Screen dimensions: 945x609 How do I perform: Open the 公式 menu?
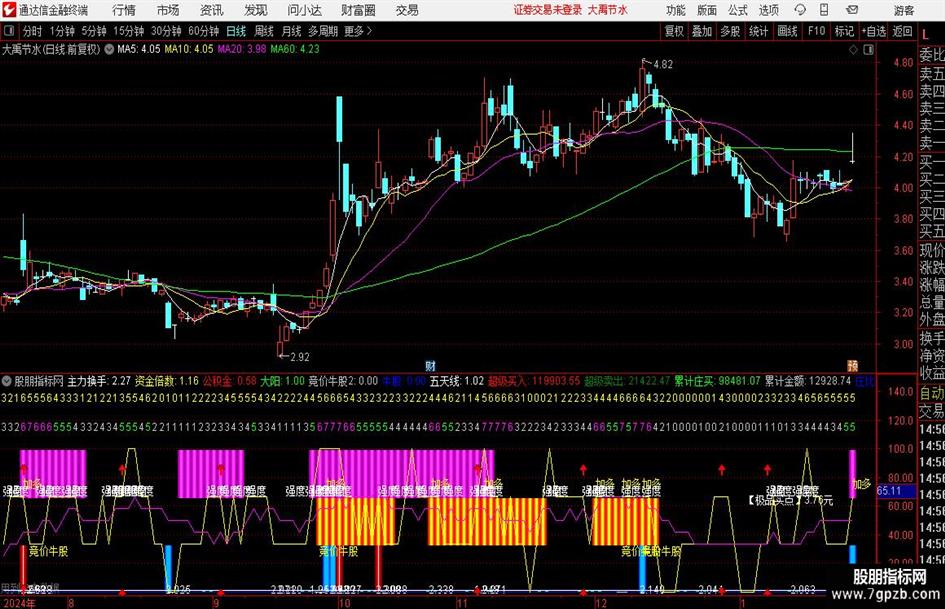coord(738,10)
